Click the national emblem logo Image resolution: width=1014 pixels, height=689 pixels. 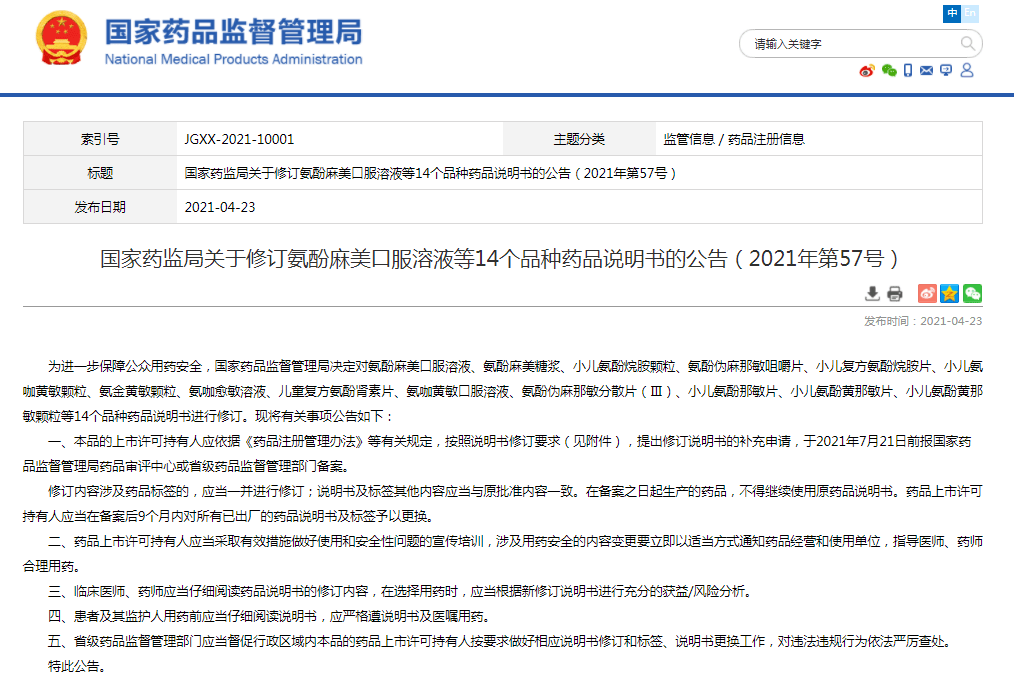[x=61, y=43]
